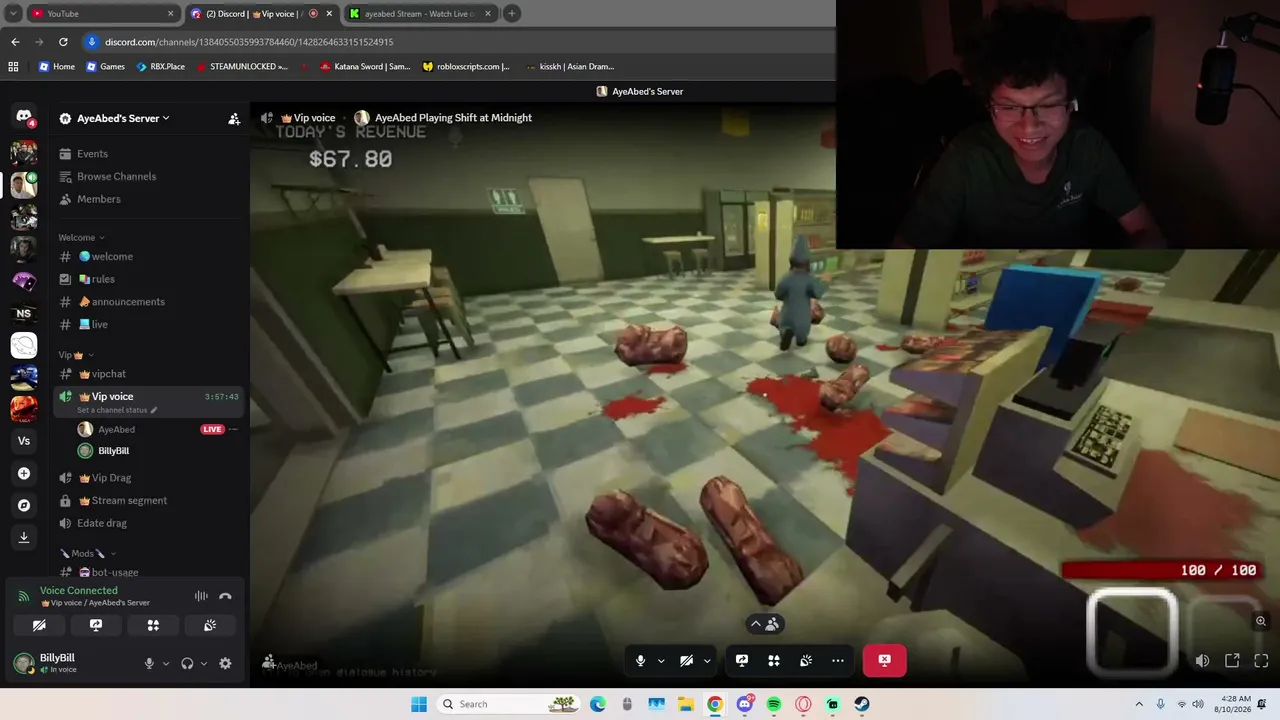Go to the announcements channel

149,302
